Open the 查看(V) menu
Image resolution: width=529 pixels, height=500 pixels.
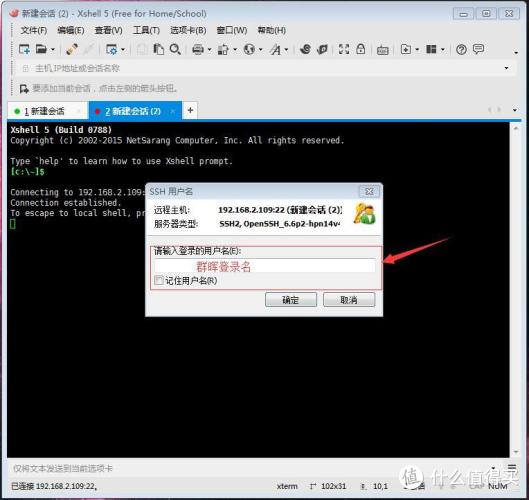click(108, 30)
